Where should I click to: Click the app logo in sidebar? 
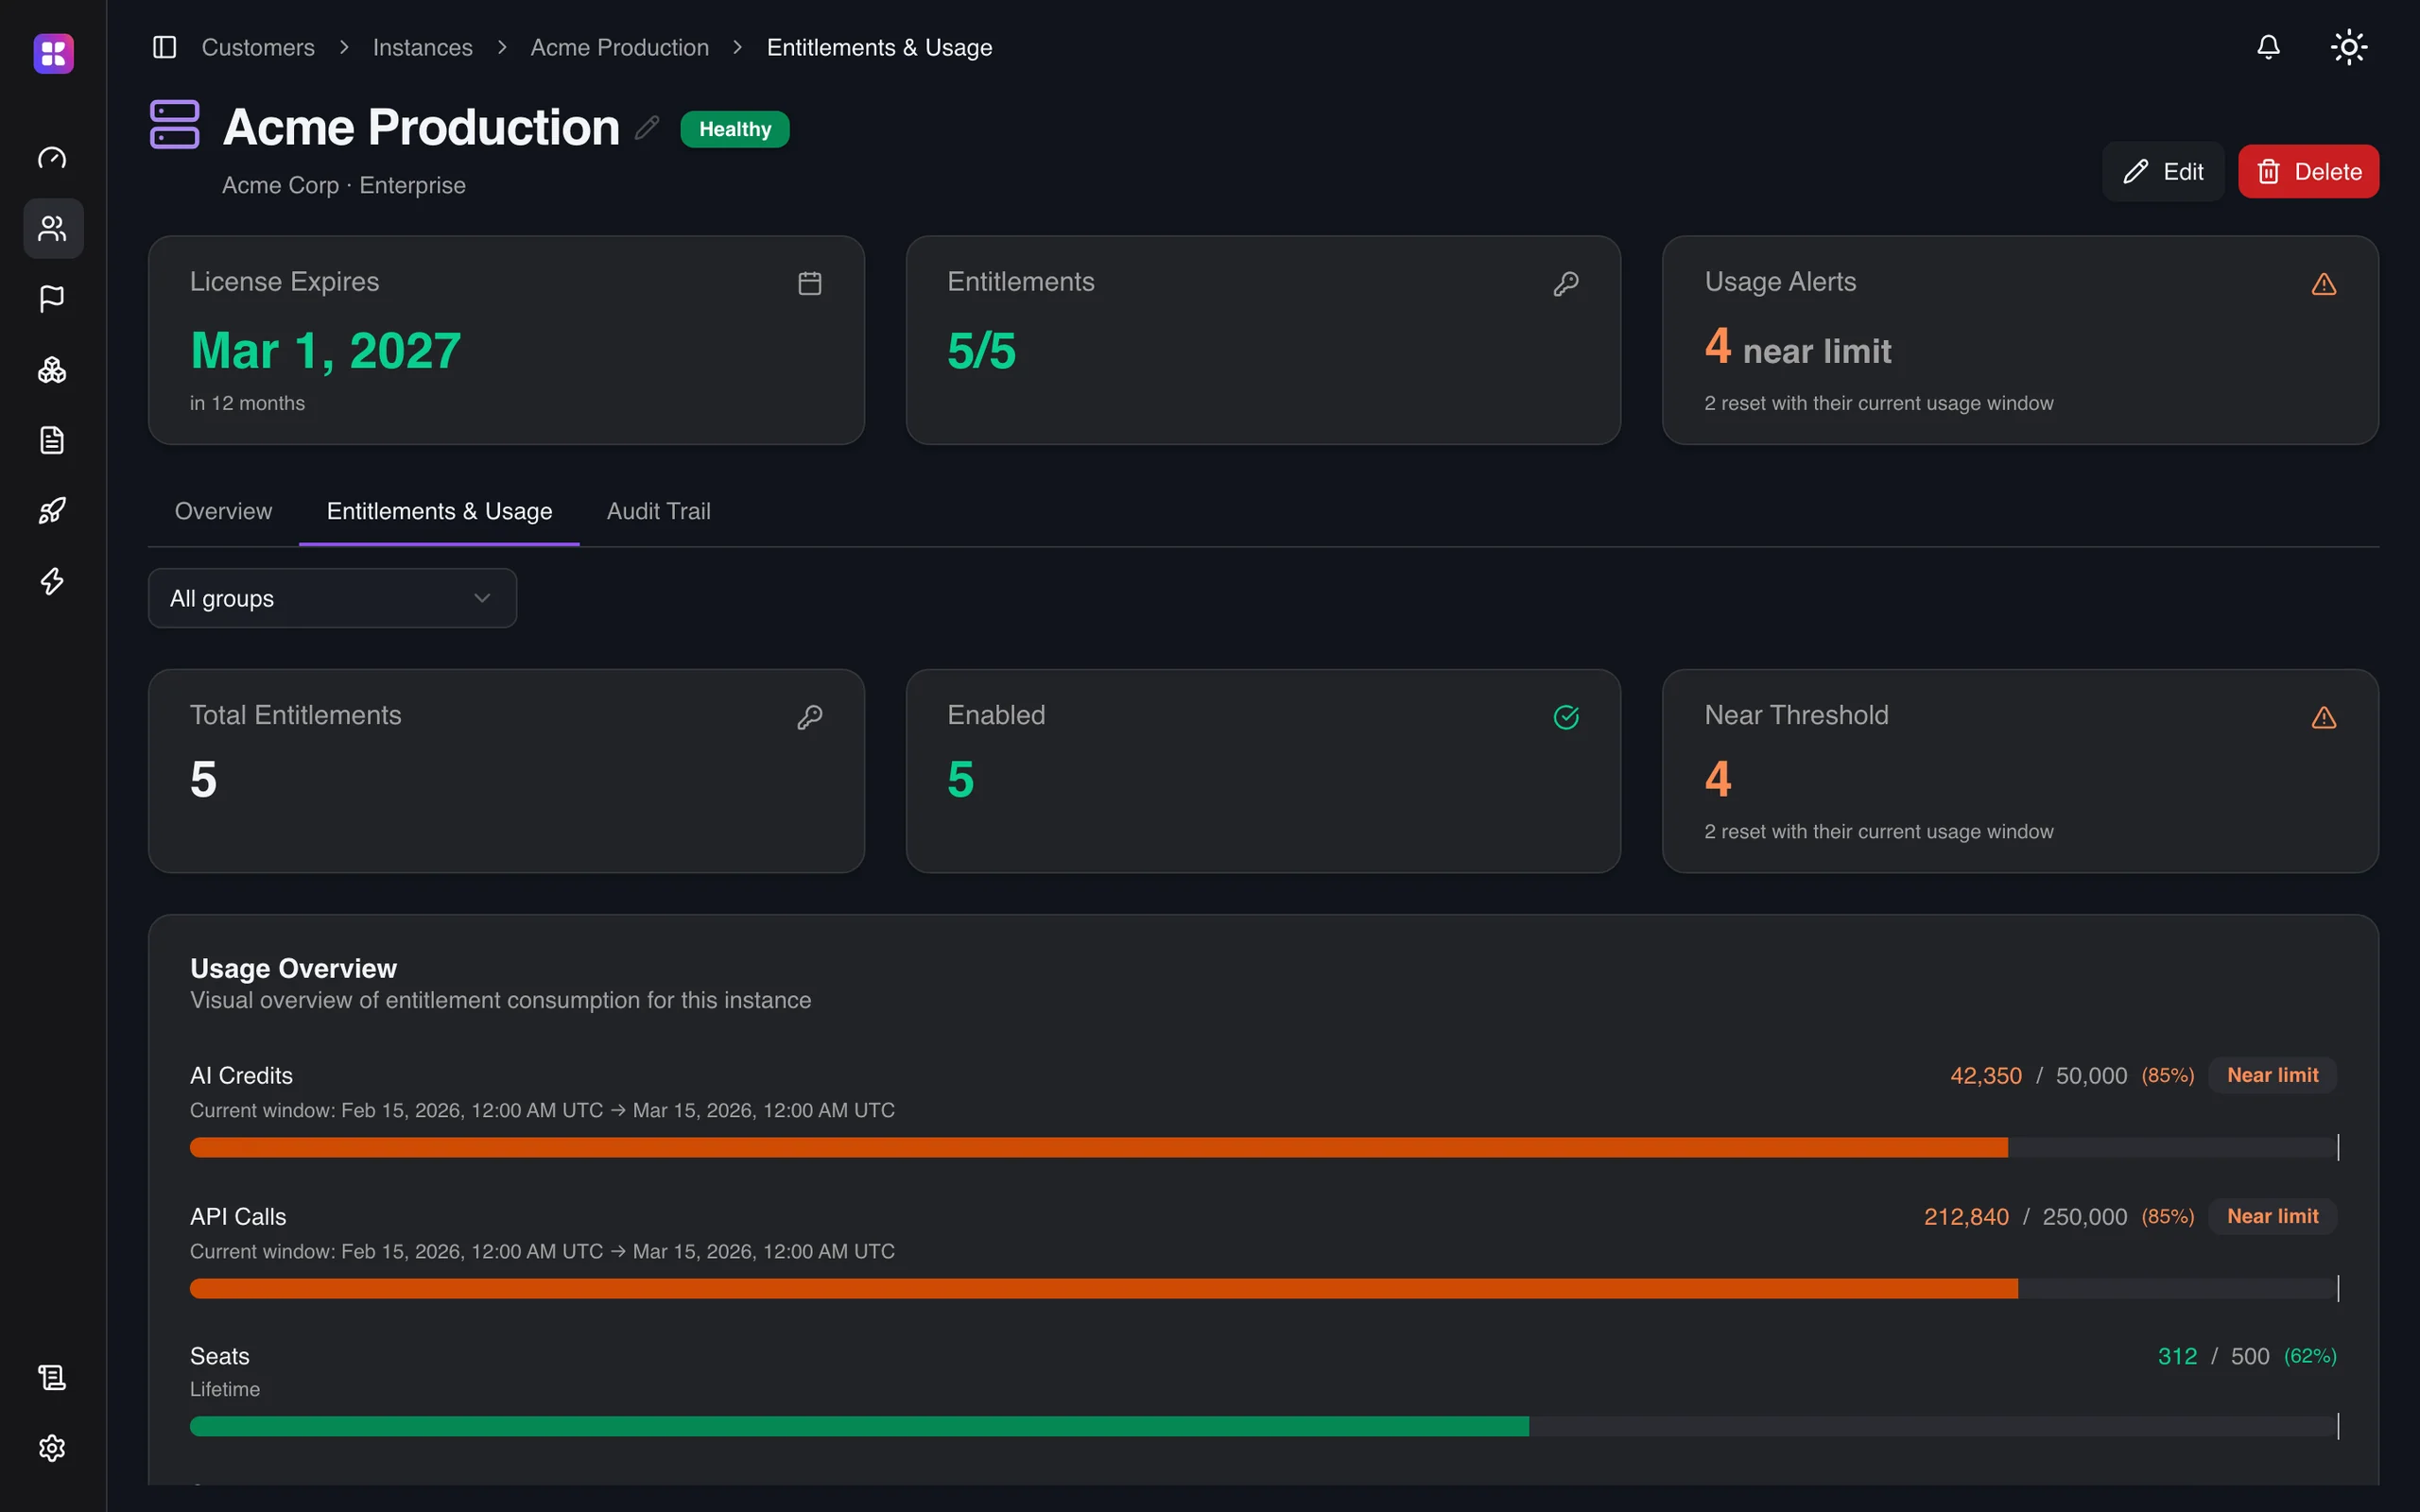pos(53,53)
